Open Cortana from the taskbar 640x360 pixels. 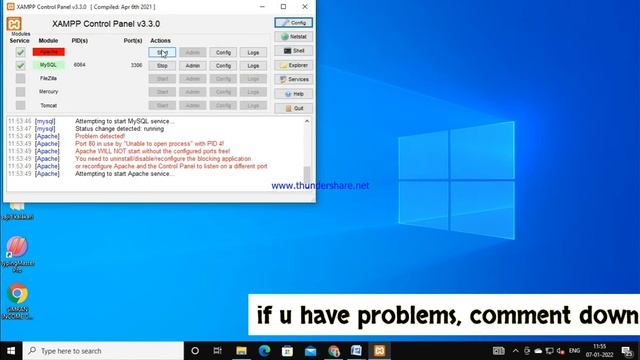[195, 351]
